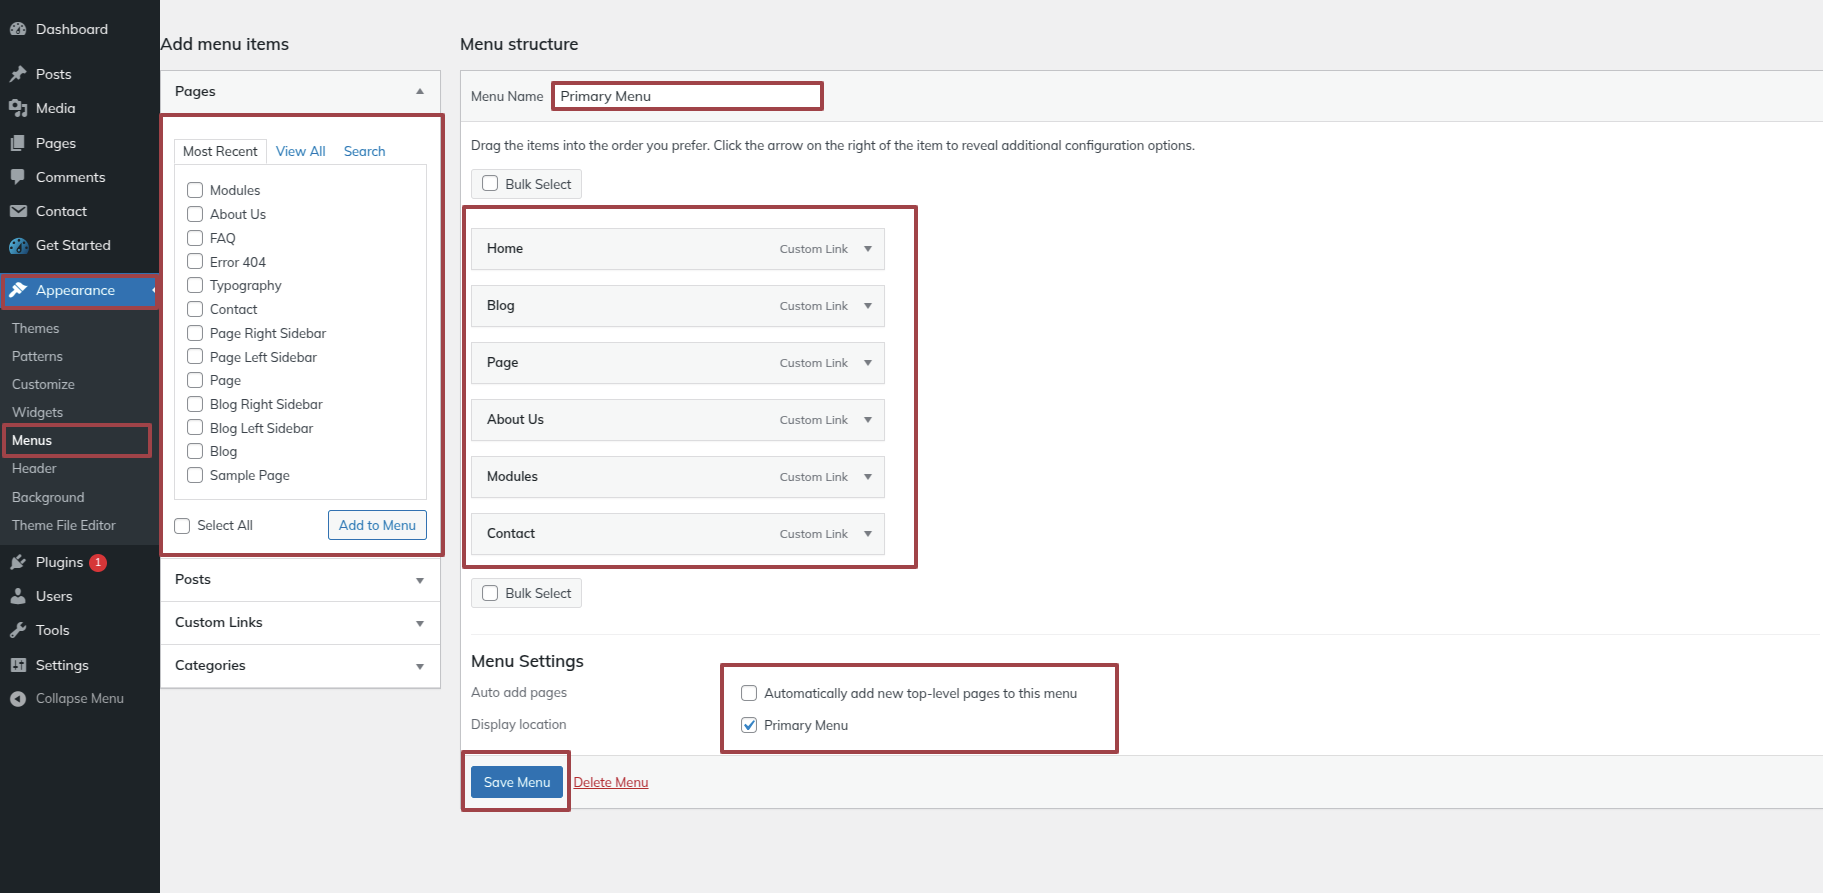Click the Collapse Menu arrow icon
The image size is (1823, 893).
[18, 699]
